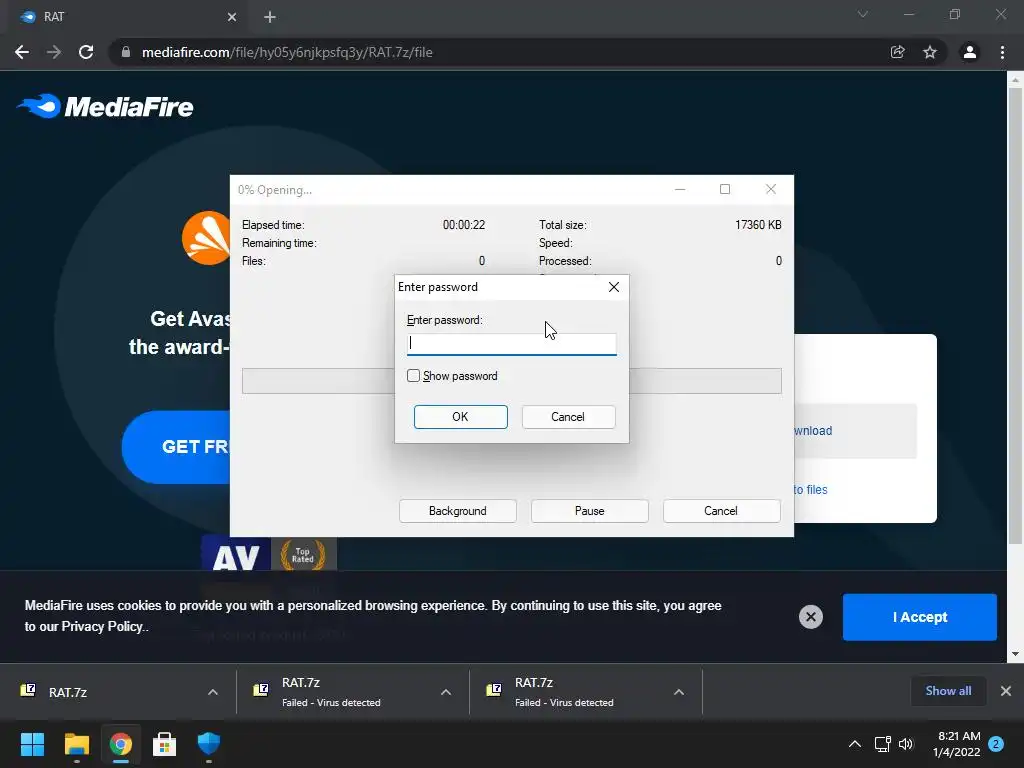Open volume tray icon
Screen dimensions: 1024x768
click(x=906, y=744)
